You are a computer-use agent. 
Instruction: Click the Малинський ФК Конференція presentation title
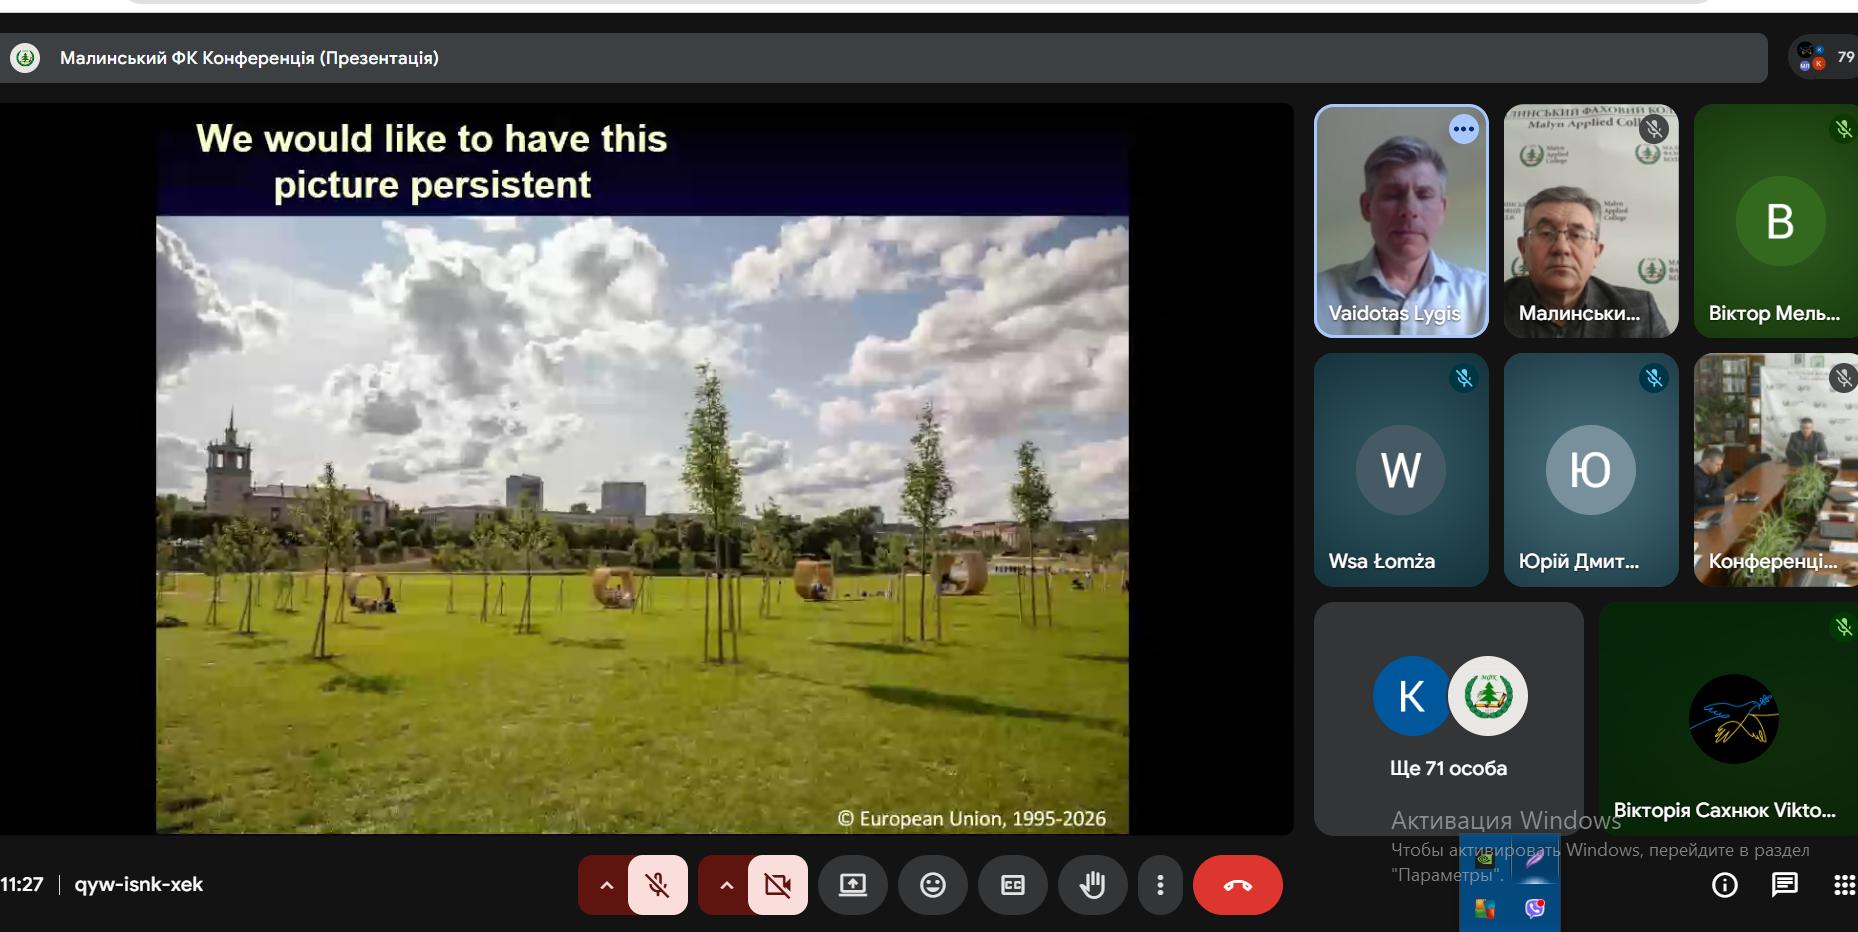point(249,58)
